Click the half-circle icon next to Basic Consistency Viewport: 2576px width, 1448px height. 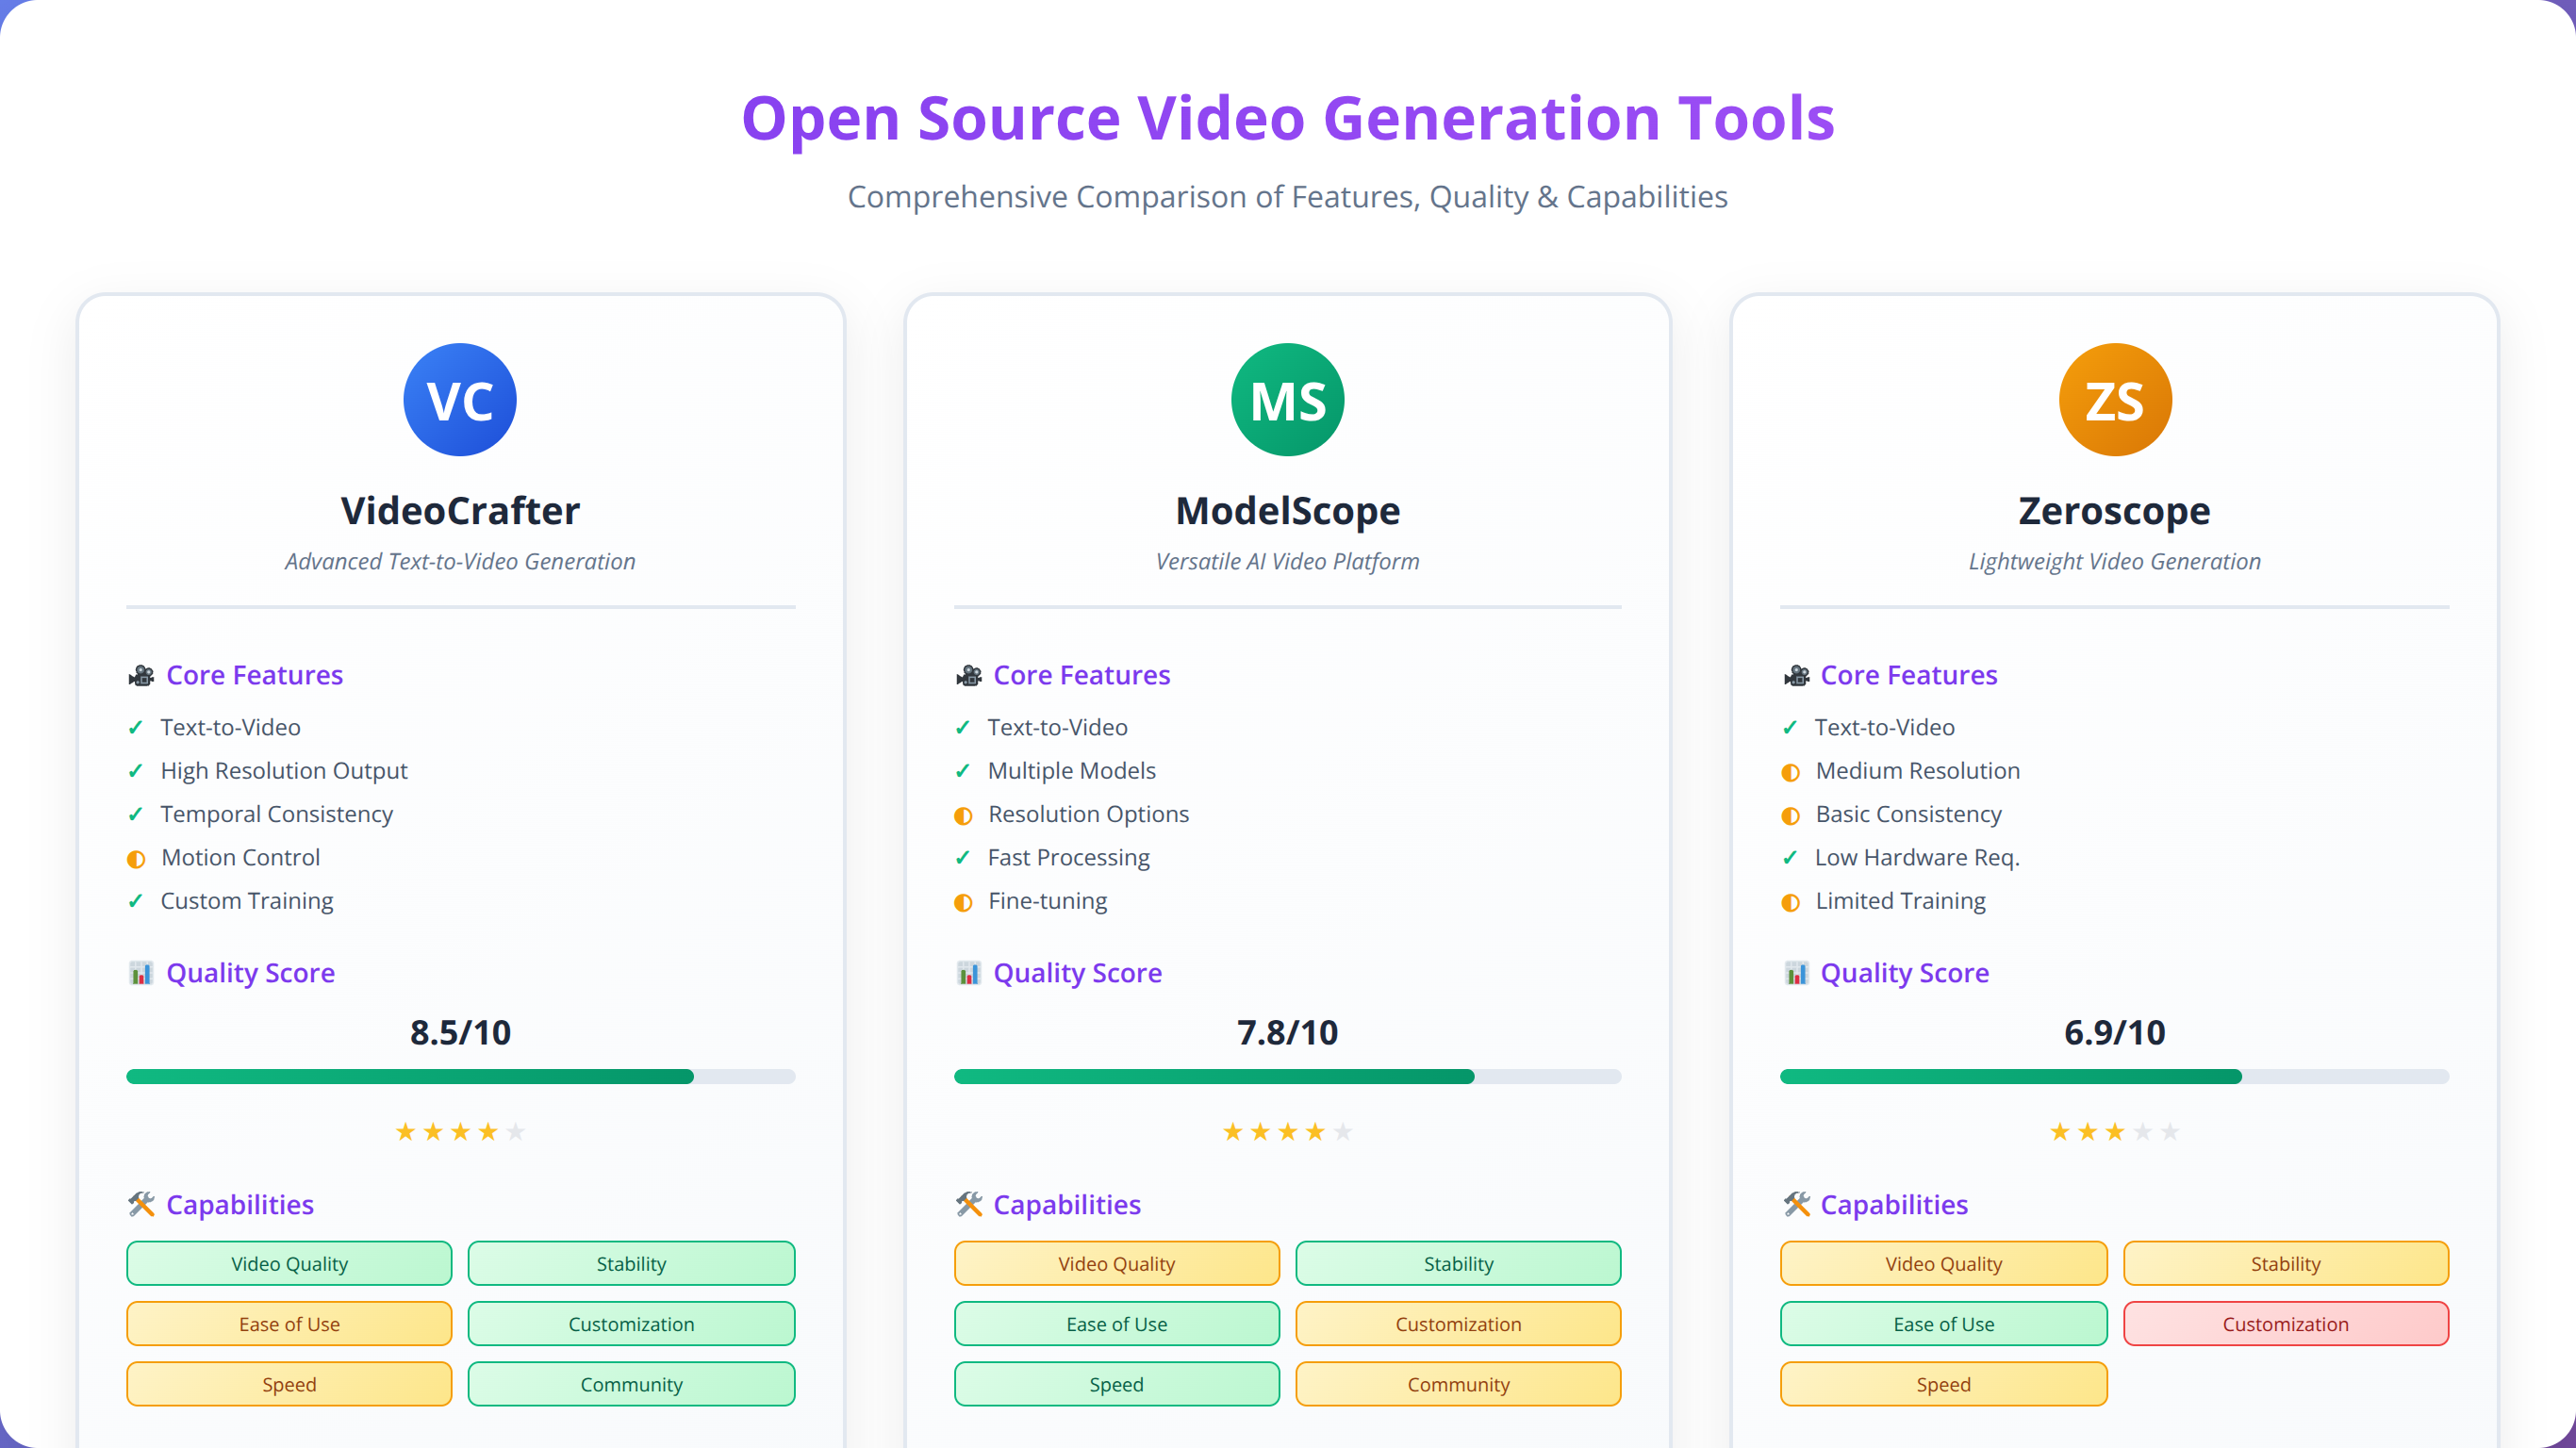coord(1790,816)
